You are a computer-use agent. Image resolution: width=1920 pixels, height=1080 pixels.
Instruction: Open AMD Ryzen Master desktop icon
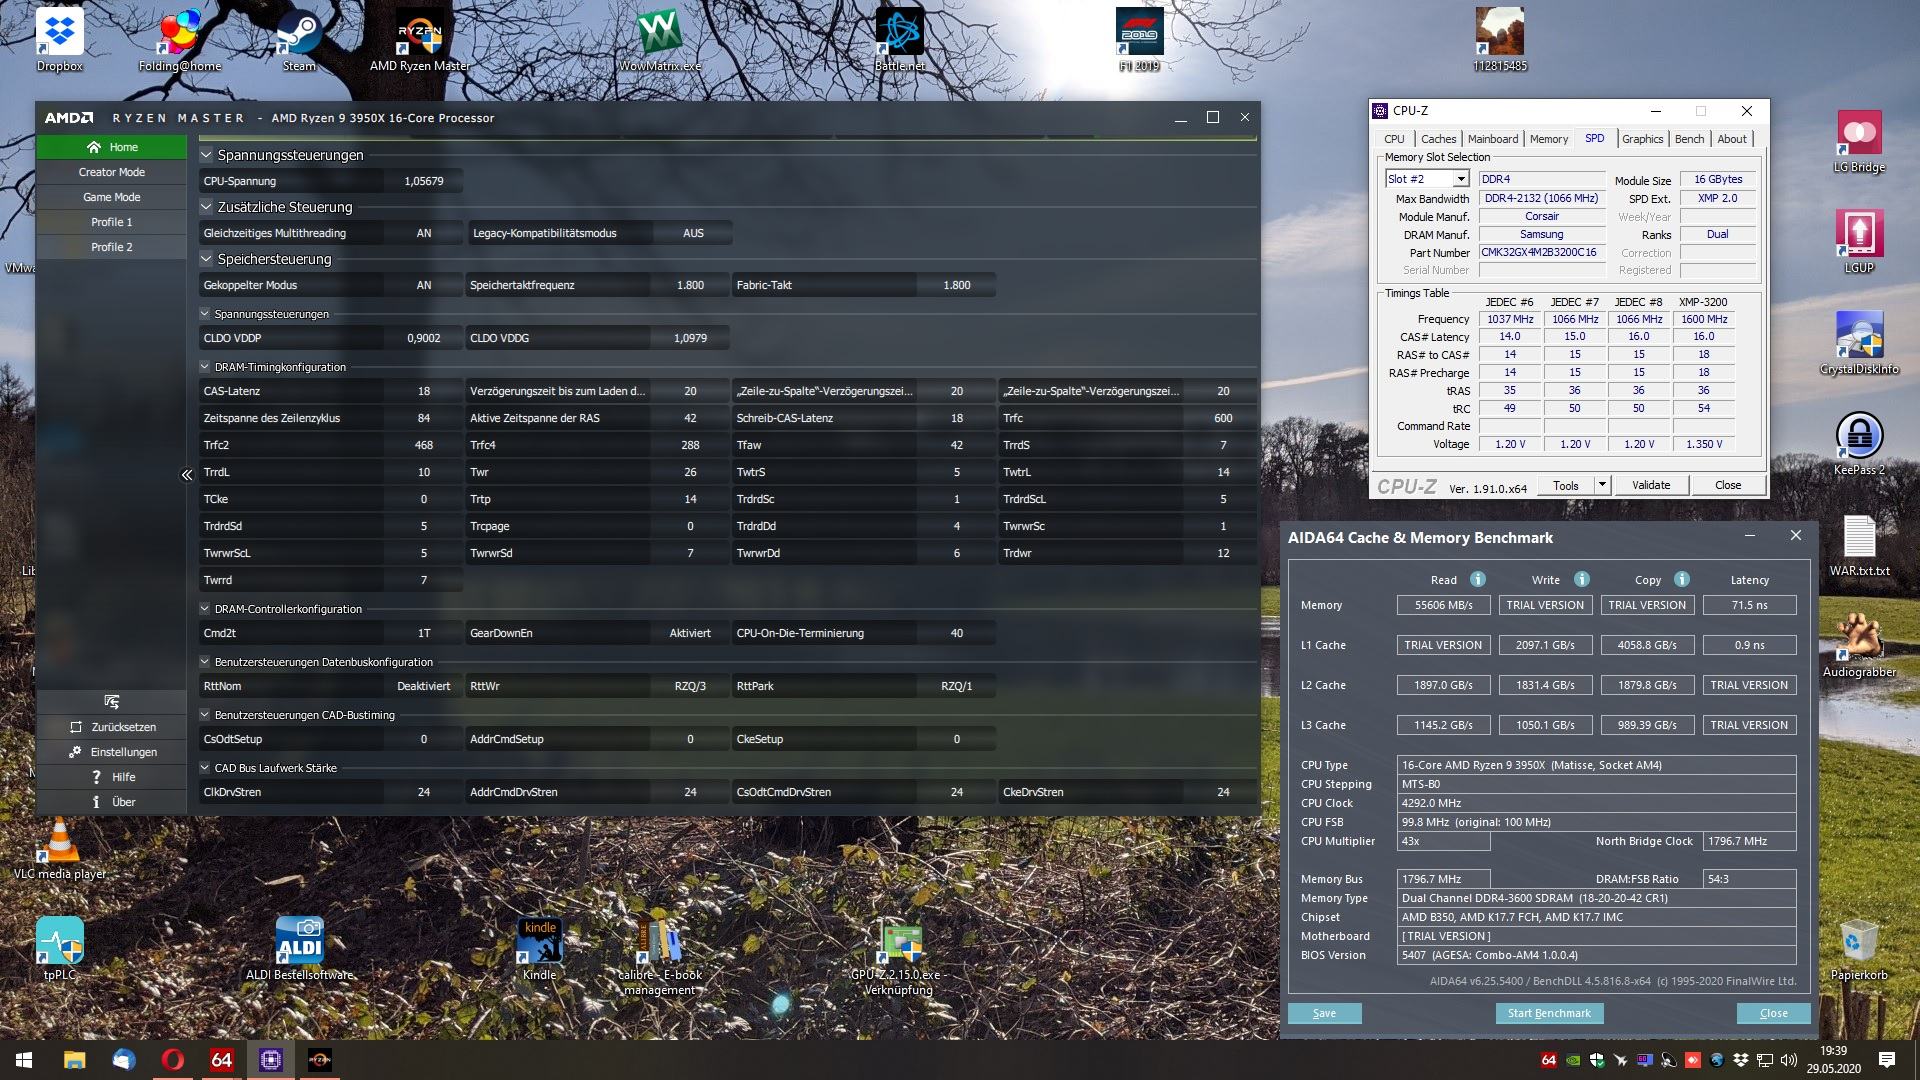pyautogui.click(x=419, y=40)
